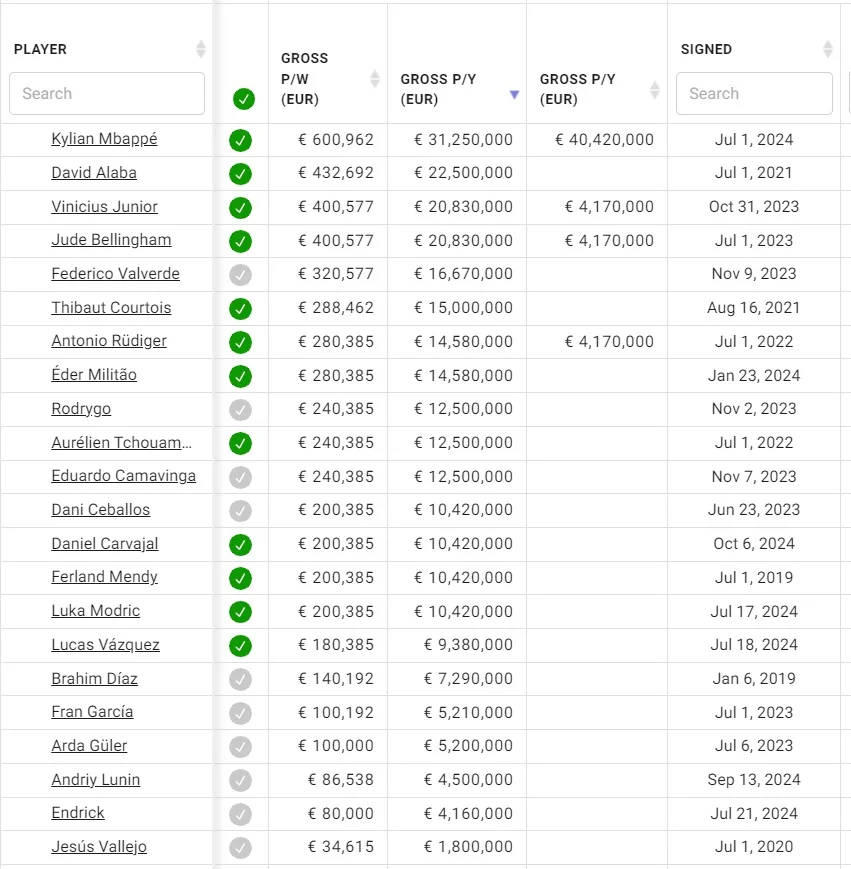Toggle status check for Eduardo Camavinga

point(240,477)
